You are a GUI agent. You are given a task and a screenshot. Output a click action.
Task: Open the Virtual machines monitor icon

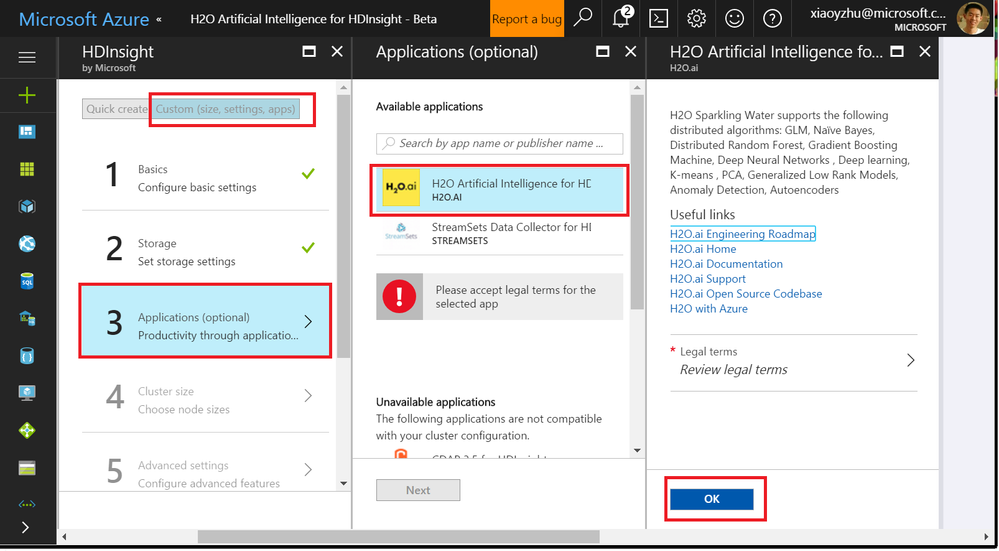(x=27, y=393)
